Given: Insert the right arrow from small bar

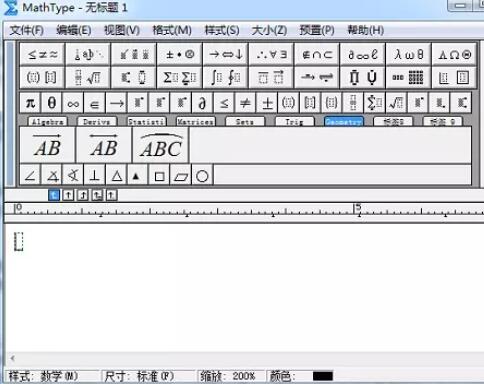Looking at the screenshot, I should click(x=116, y=103).
